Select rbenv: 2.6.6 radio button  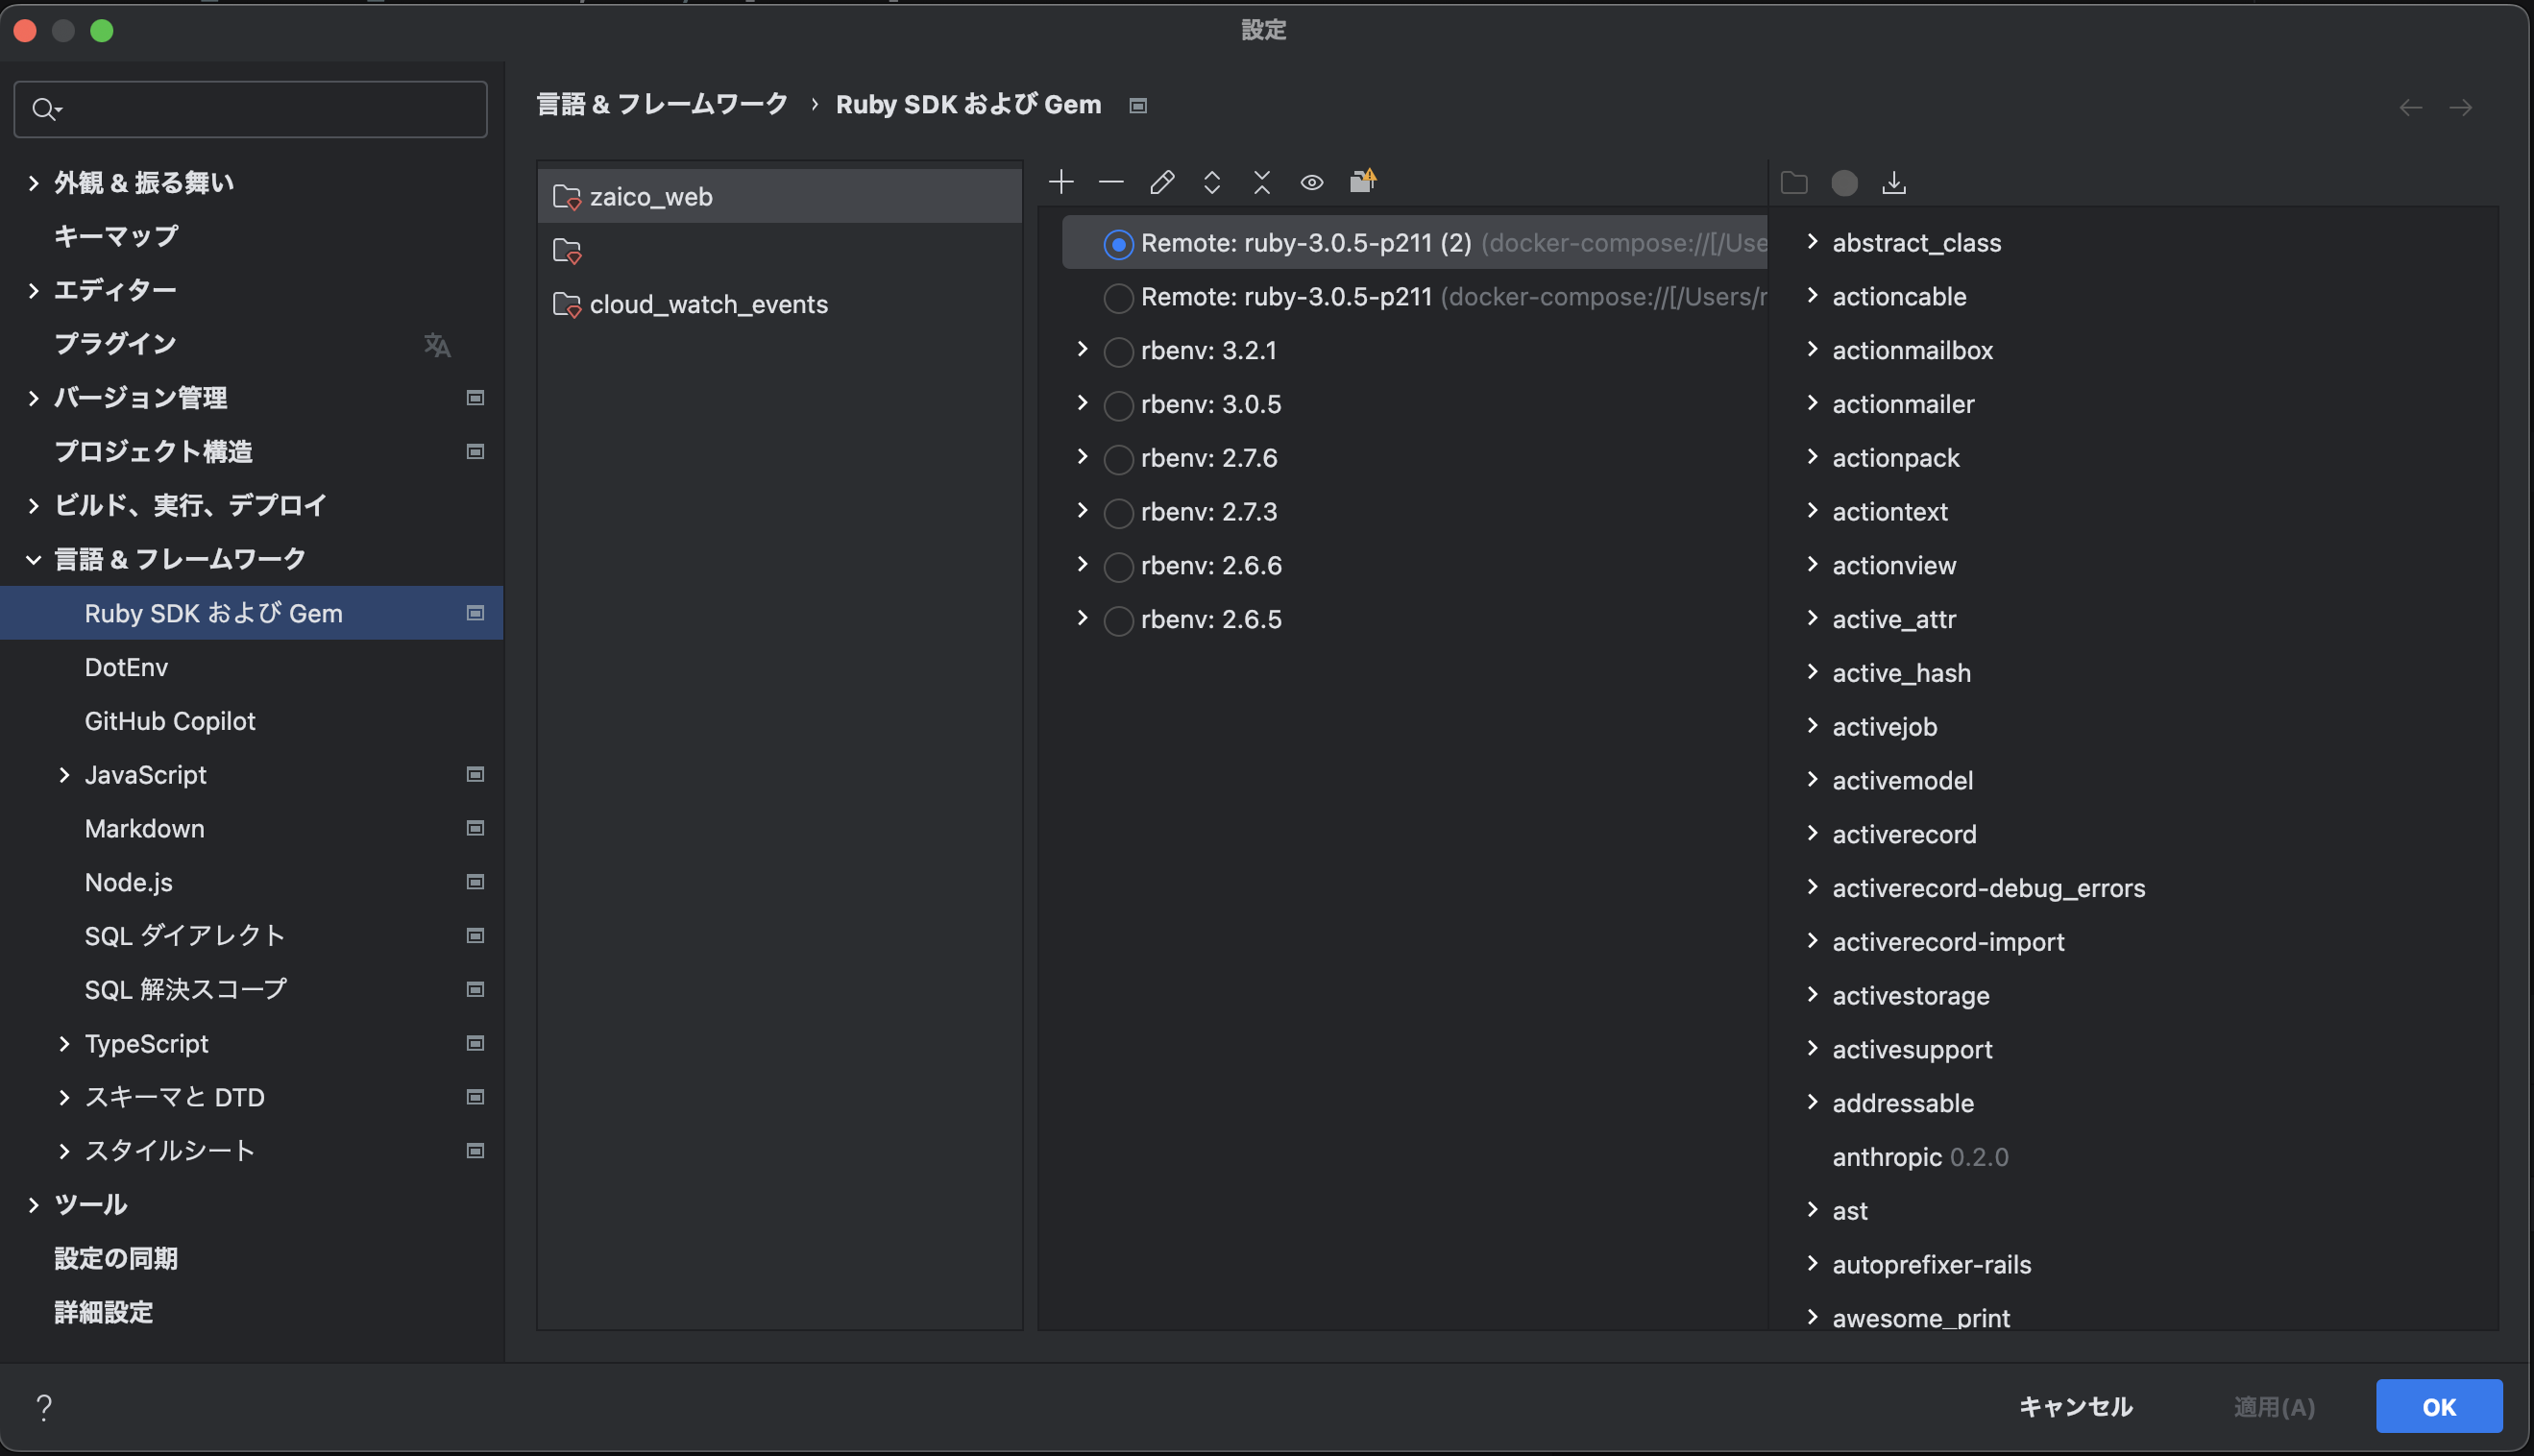(x=1118, y=567)
